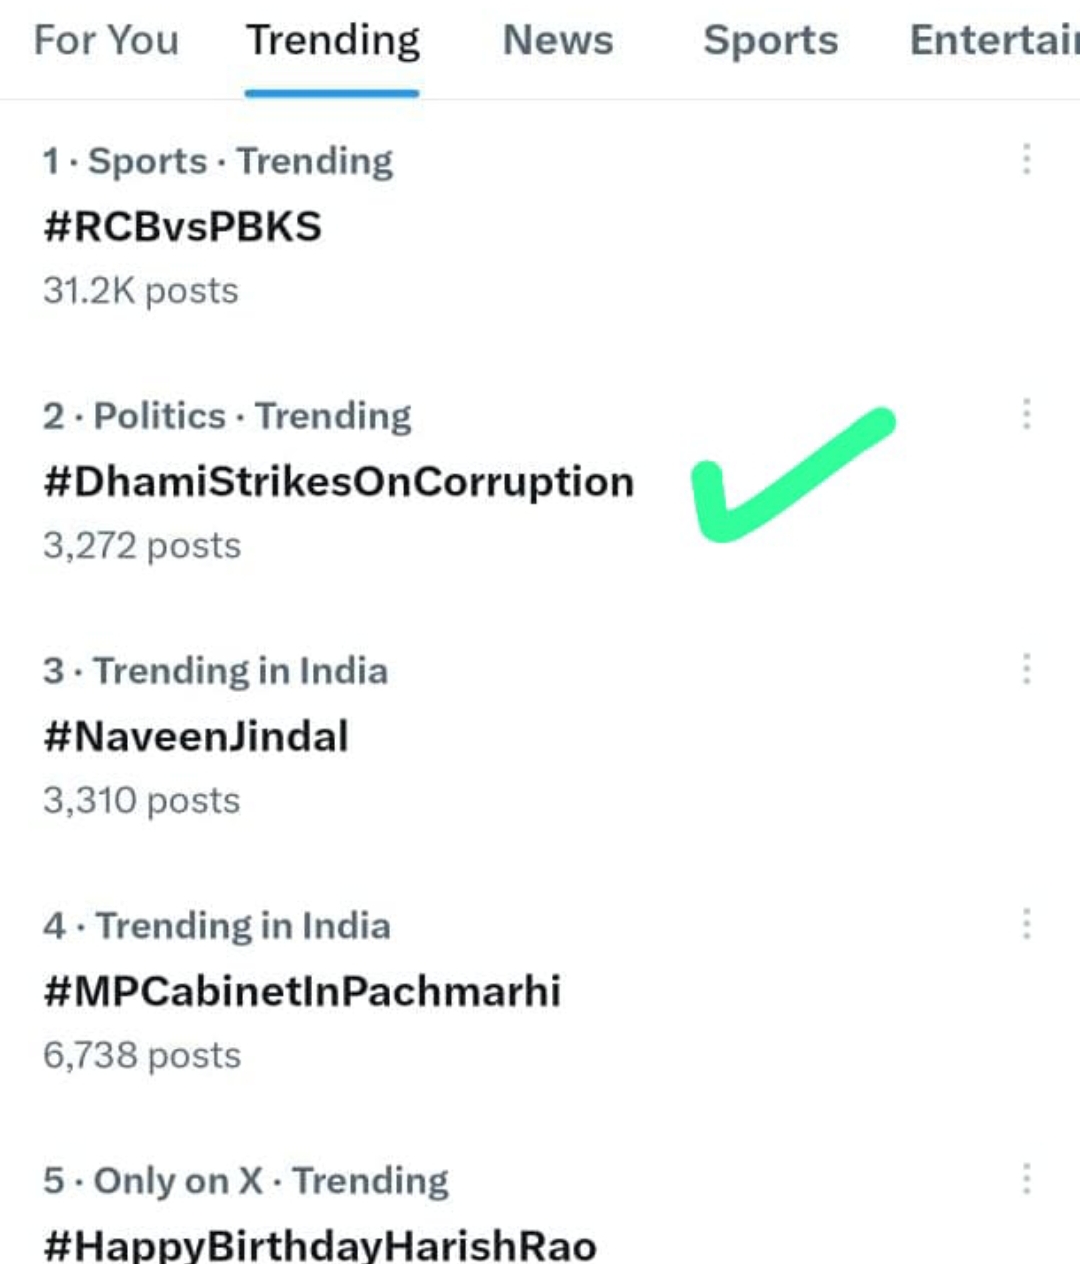The width and height of the screenshot is (1080, 1264).
Task: Open more options for #HappyBirthdayHarishRao trend
Action: 1026,1179
